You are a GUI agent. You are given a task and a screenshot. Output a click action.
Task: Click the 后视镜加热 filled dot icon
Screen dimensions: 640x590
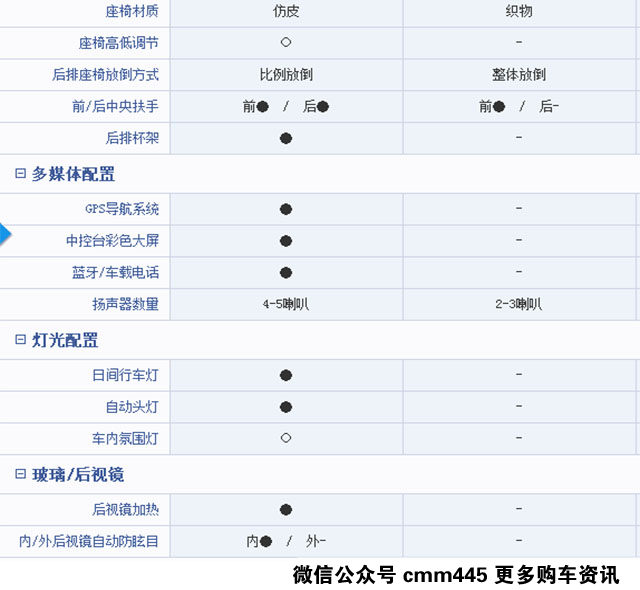pyautogui.click(x=286, y=510)
